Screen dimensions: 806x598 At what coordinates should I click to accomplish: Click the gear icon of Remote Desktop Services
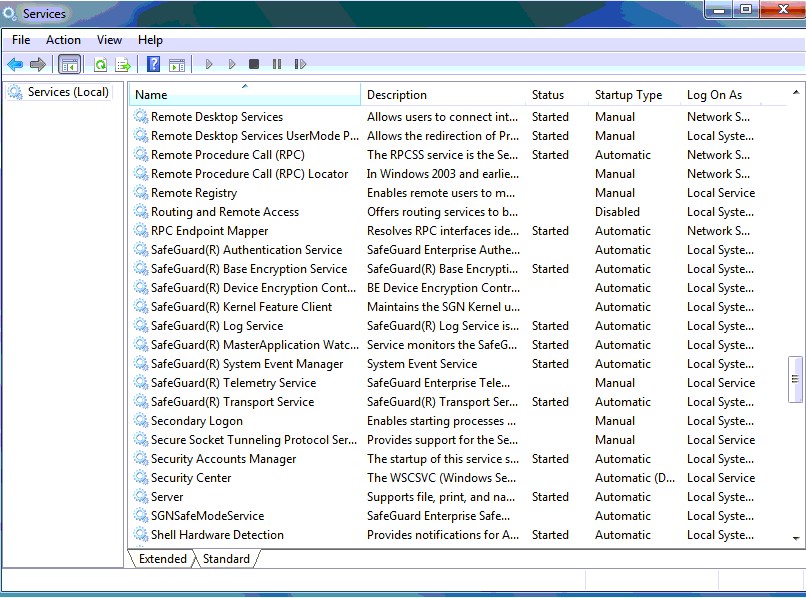(x=141, y=117)
